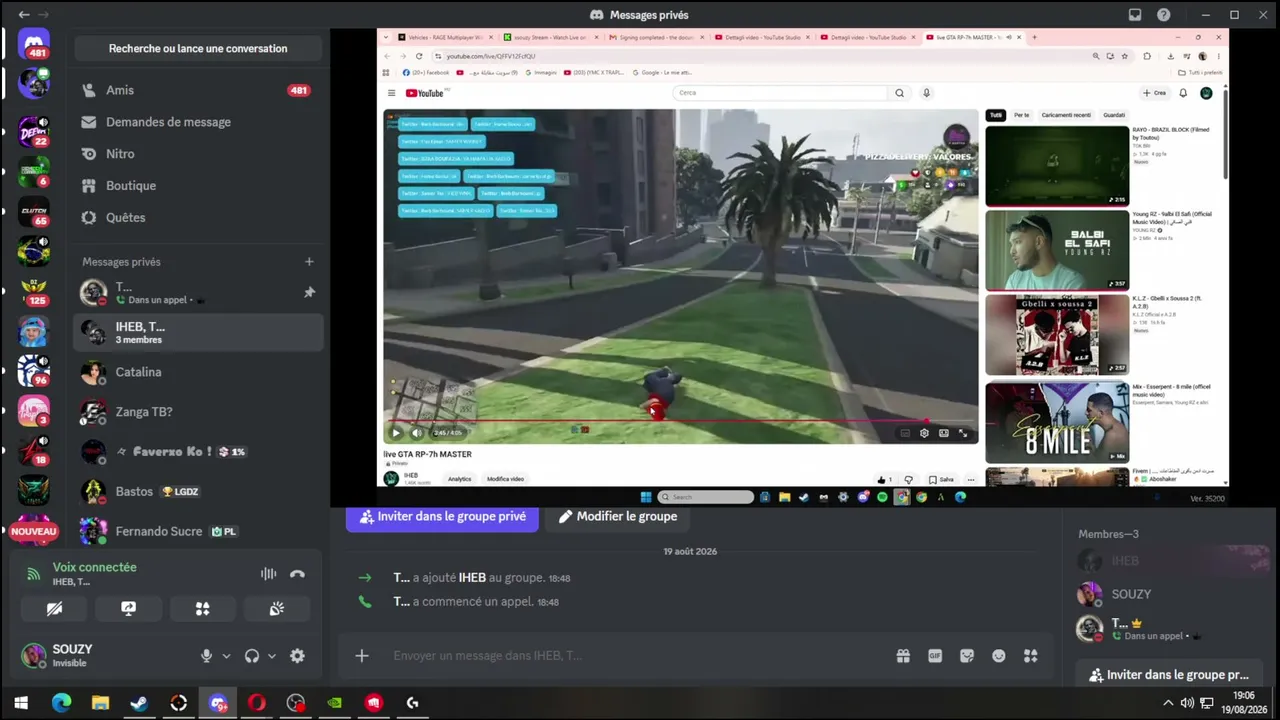
Task: Click 'Inviter dans le groupe privé' under the stream
Action: [442, 517]
